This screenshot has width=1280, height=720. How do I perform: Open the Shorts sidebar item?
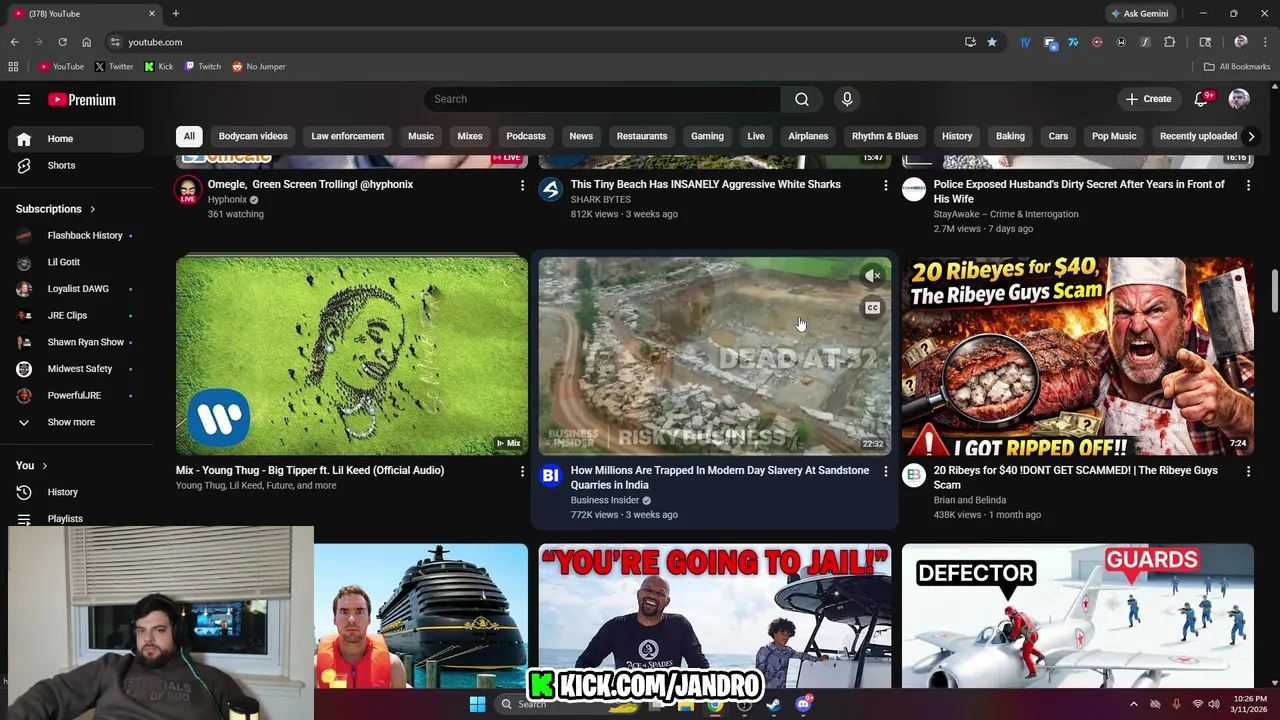[76, 165]
